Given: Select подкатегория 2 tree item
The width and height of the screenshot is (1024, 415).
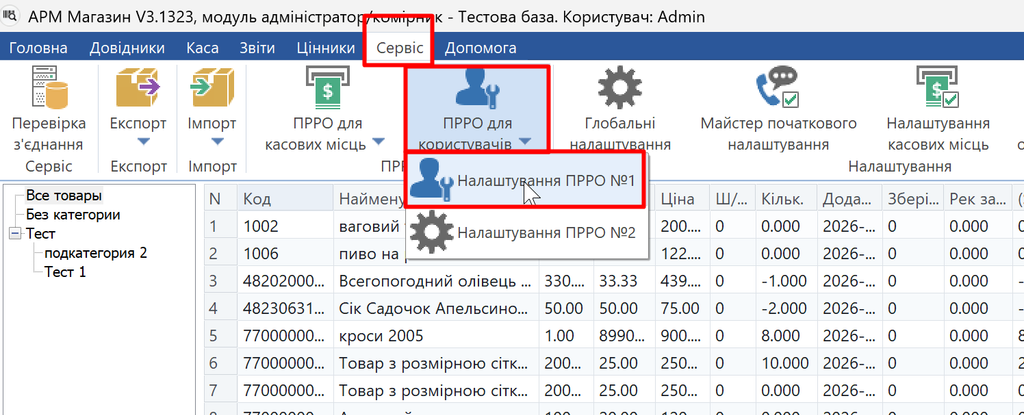Looking at the screenshot, I should tap(95, 252).
